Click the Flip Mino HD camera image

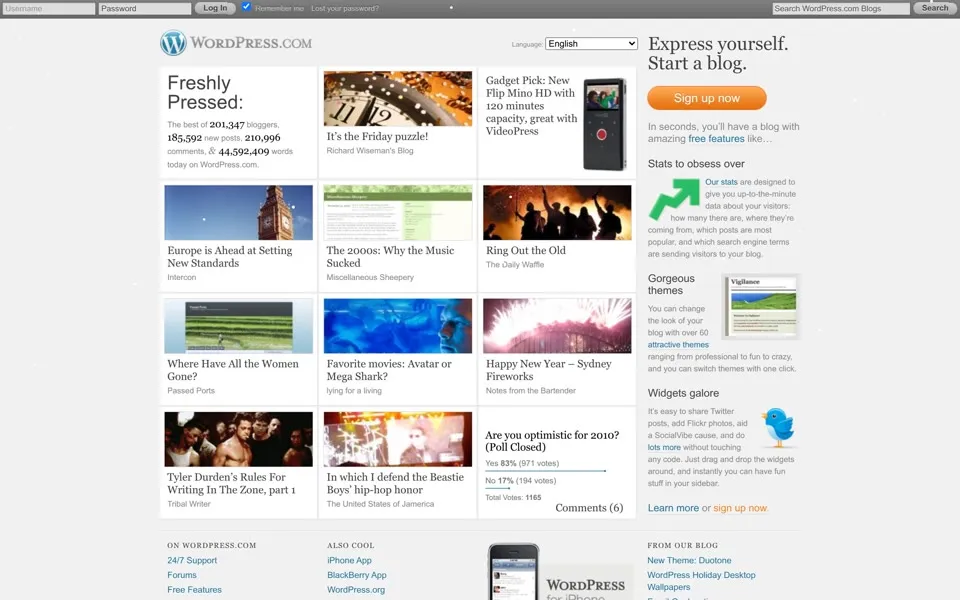pyautogui.click(x=604, y=124)
